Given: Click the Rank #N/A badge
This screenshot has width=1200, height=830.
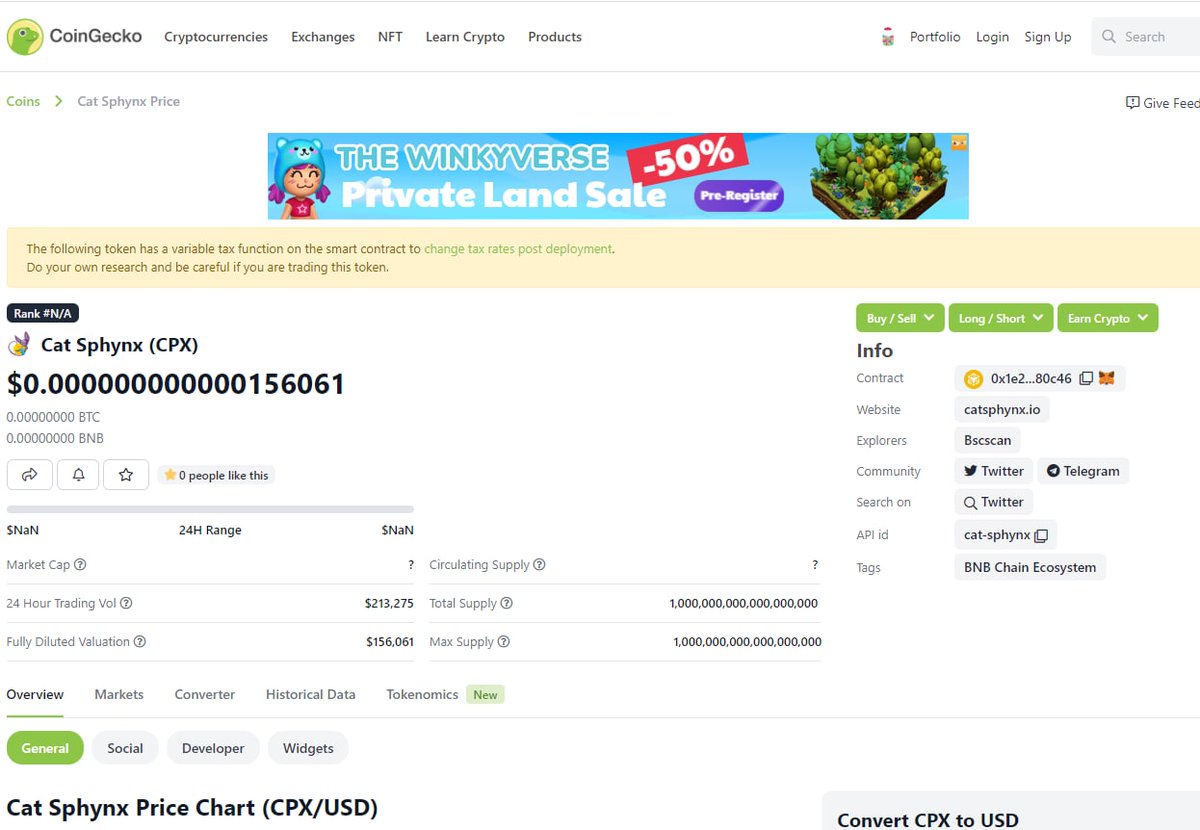Looking at the screenshot, I should [42, 313].
